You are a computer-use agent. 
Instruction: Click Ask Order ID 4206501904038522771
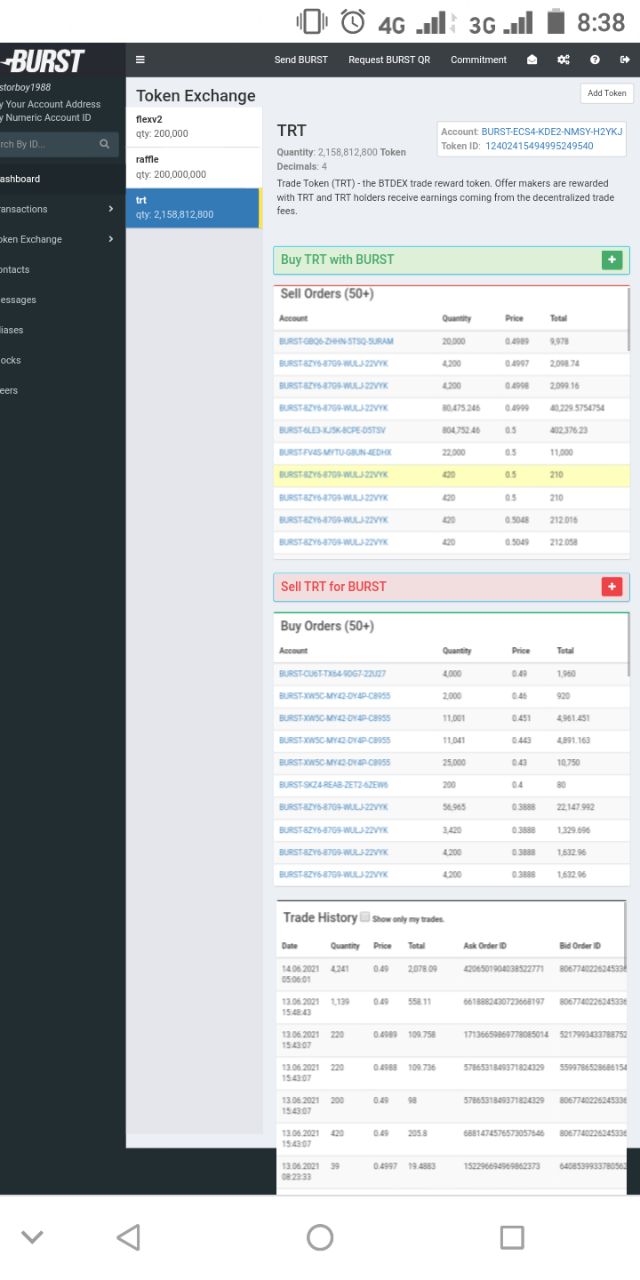[504, 969]
